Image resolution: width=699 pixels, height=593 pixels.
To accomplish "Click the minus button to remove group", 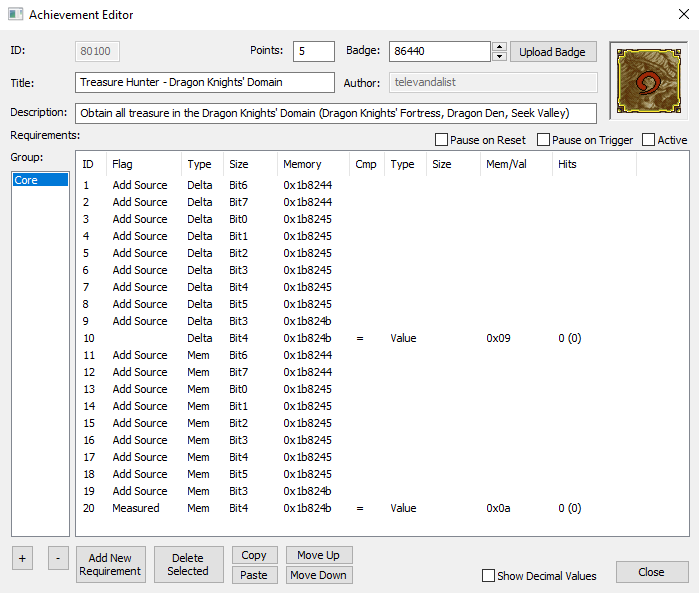I will (58, 558).
